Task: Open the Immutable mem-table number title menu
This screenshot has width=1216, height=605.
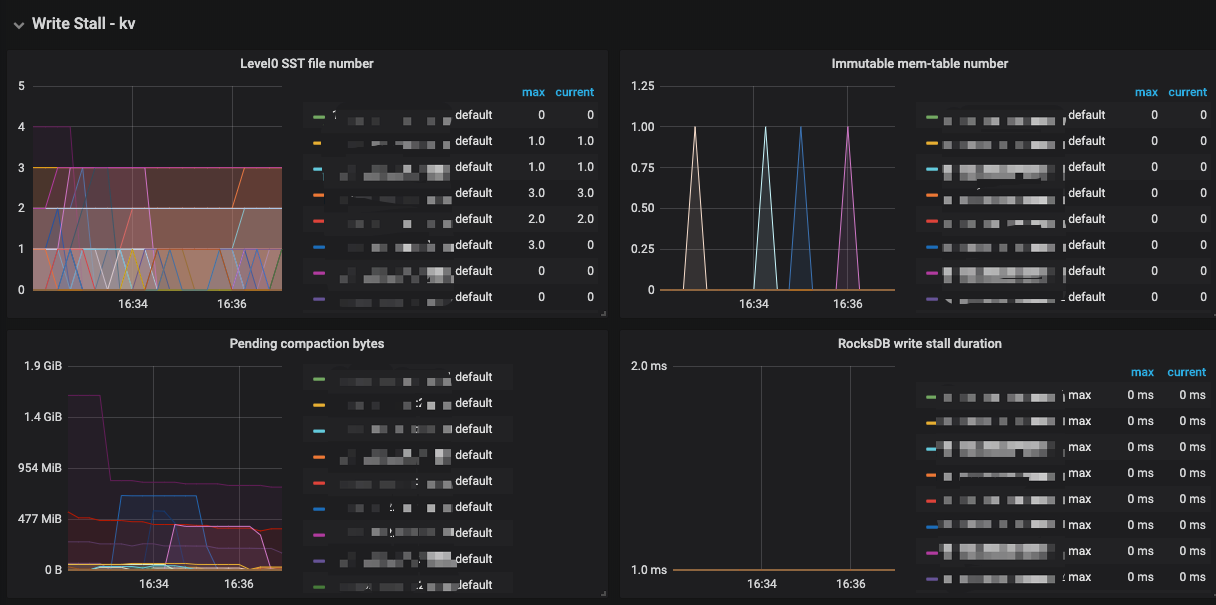Action: click(x=919, y=63)
